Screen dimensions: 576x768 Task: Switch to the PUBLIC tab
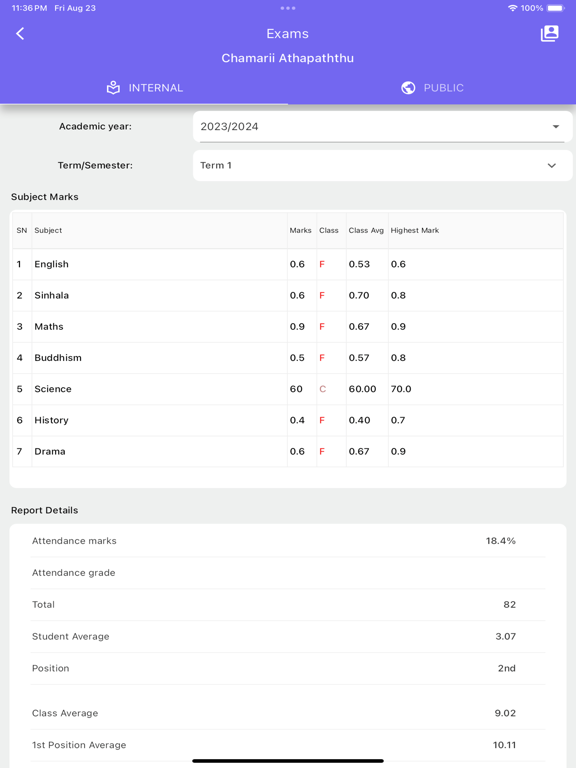(x=432, y=88)
